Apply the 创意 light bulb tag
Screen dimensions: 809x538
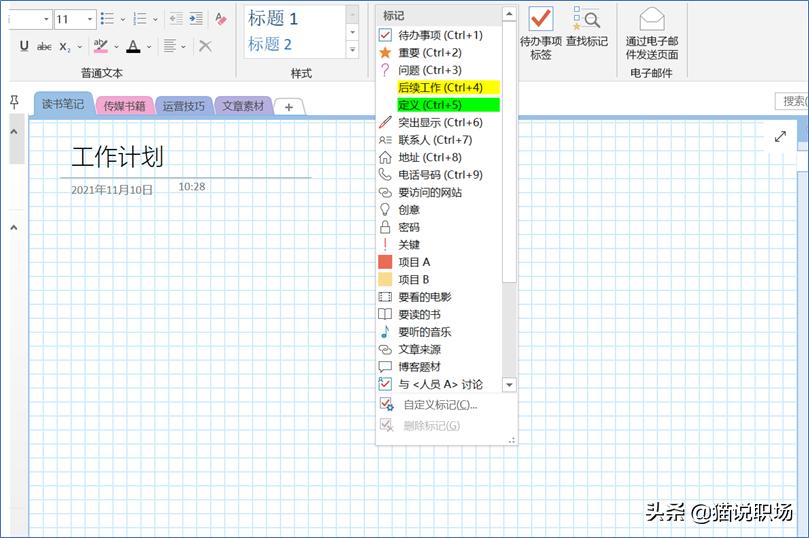439,210
